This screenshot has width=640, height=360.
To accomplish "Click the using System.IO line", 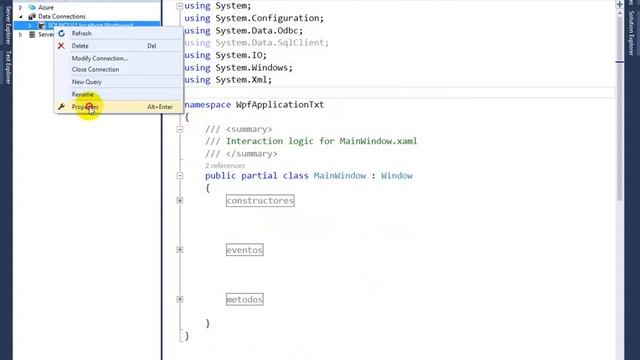I will (225, 55).
